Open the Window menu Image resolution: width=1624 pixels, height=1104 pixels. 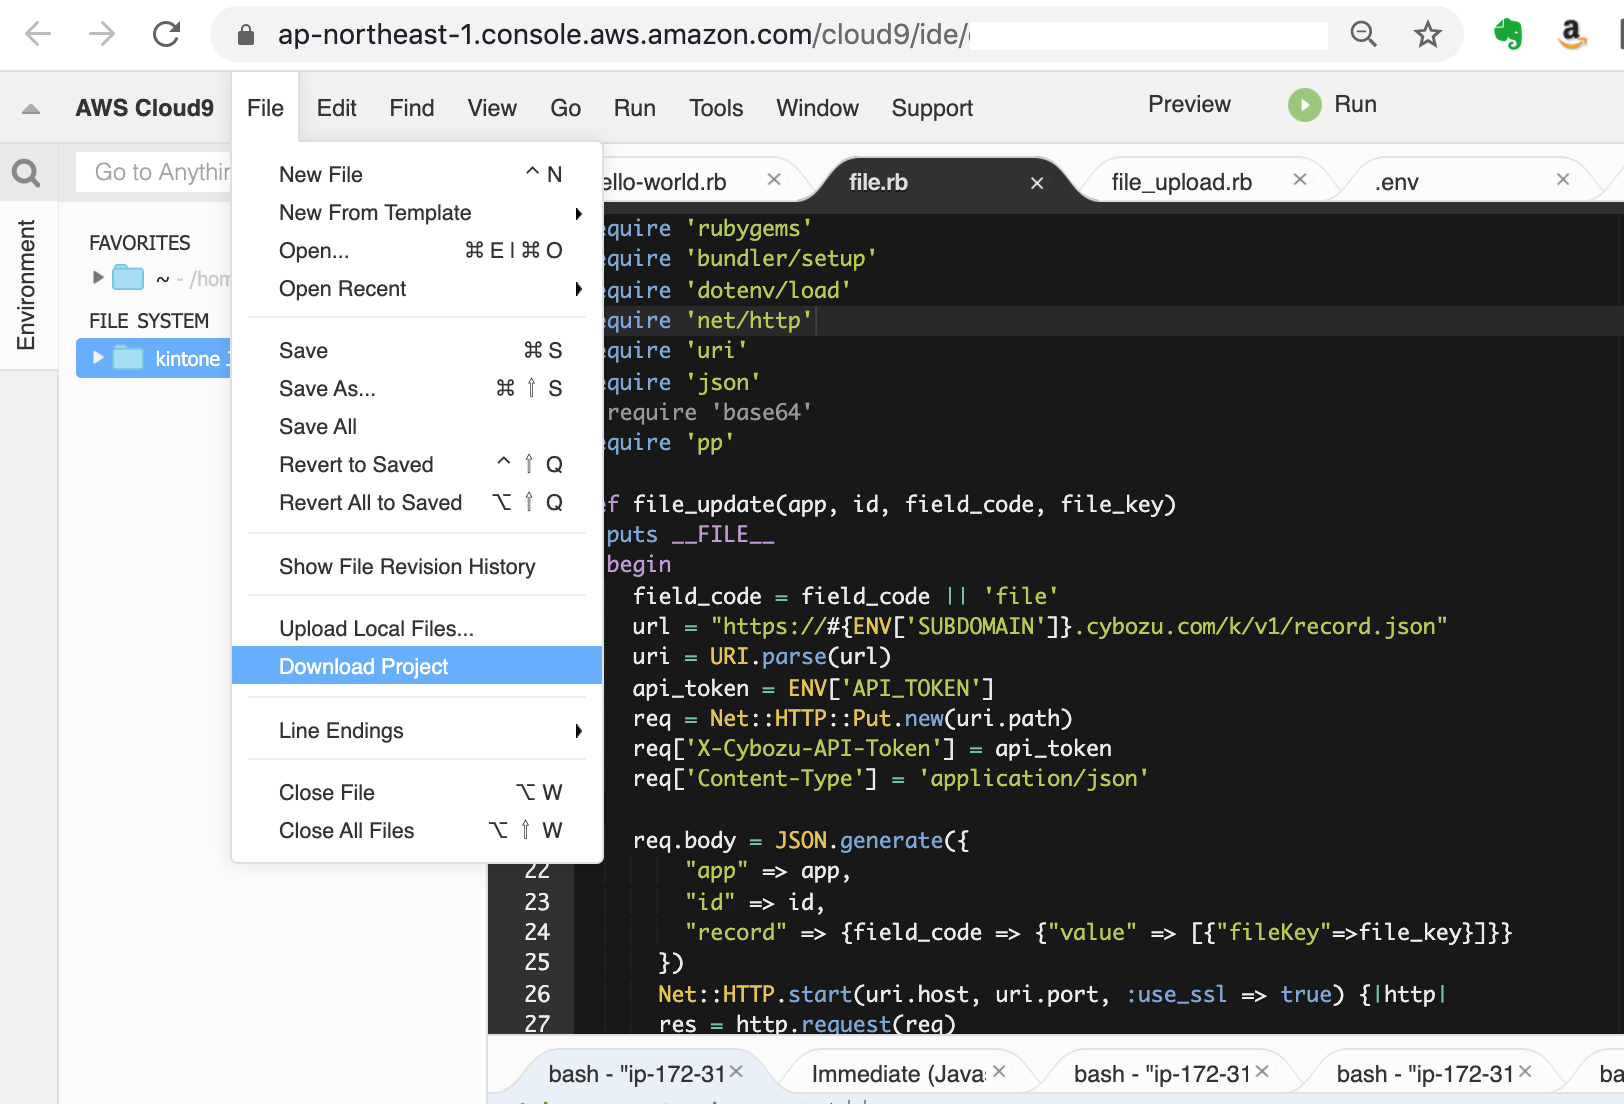pos(817,108)
